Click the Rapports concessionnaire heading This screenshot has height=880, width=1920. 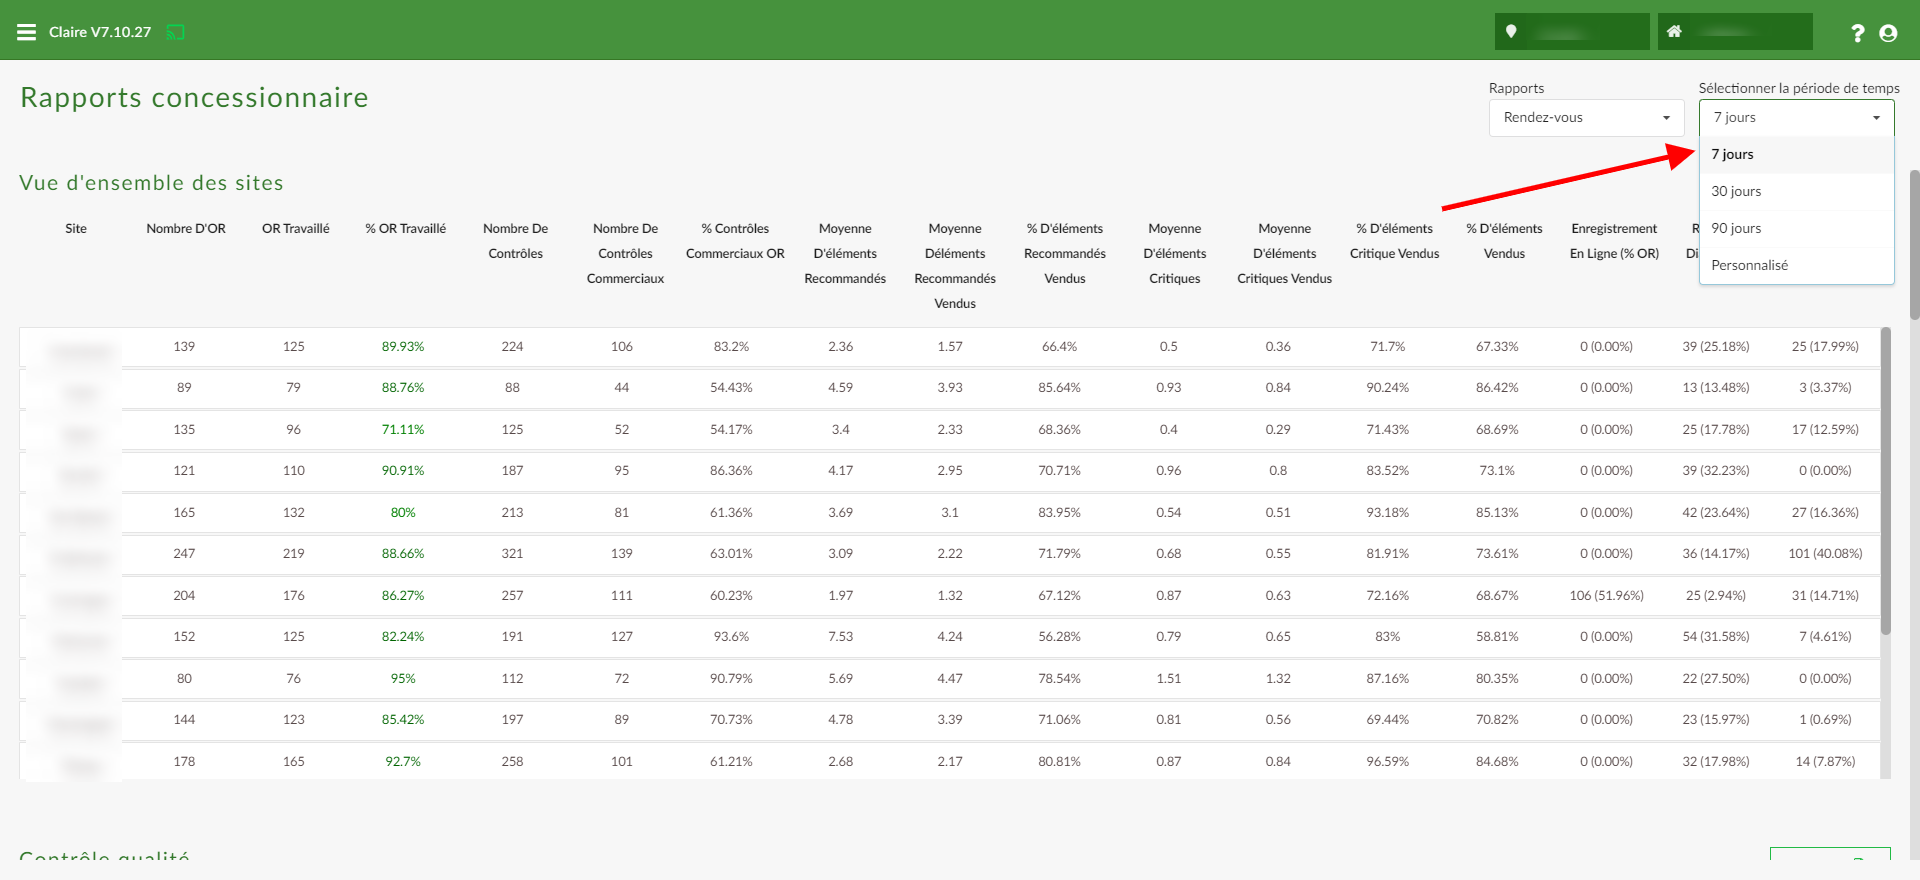[x=194, y=97]
